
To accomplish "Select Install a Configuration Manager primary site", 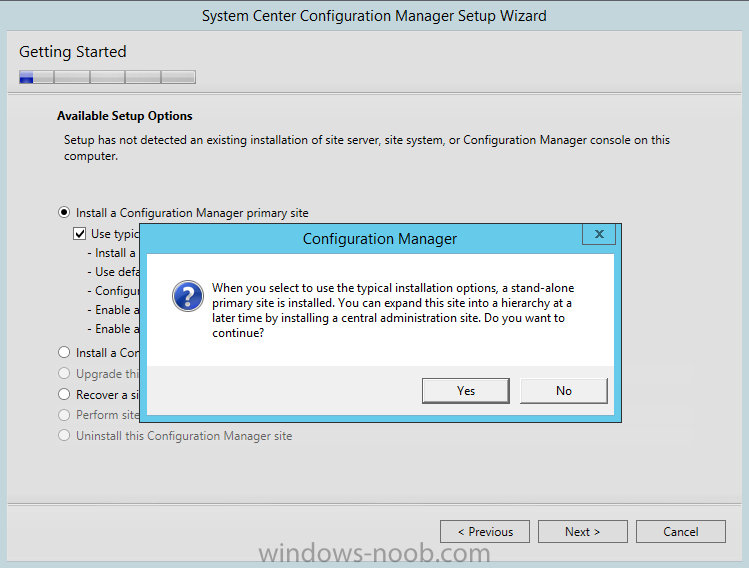I will [x=64, y=213].
